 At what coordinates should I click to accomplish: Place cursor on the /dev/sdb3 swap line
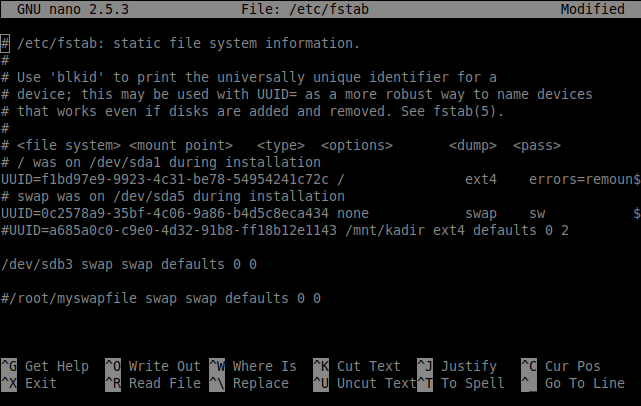click(x=129, y=264)
